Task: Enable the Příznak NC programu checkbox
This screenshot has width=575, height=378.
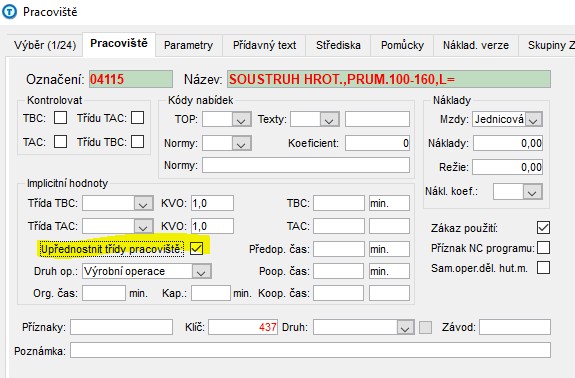Action: pos(543,248)
